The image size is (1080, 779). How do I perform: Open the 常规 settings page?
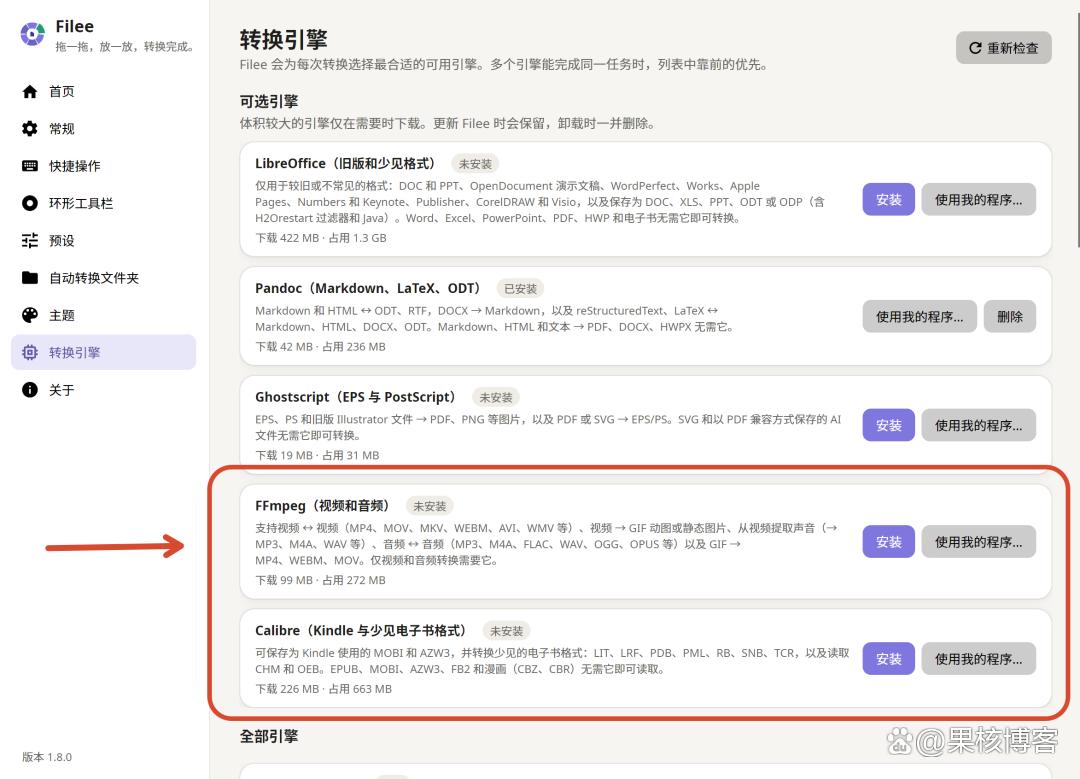(103, 129)
